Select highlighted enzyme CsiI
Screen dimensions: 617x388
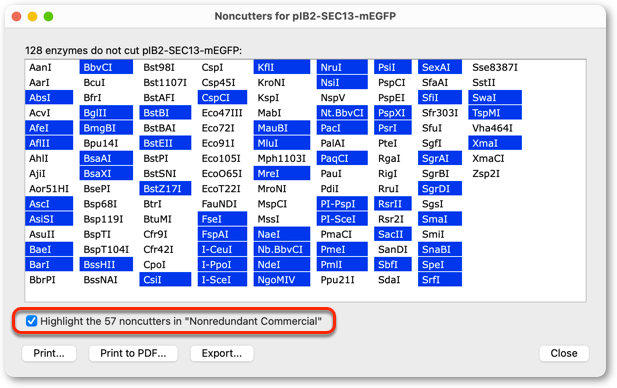pos(165,279)
